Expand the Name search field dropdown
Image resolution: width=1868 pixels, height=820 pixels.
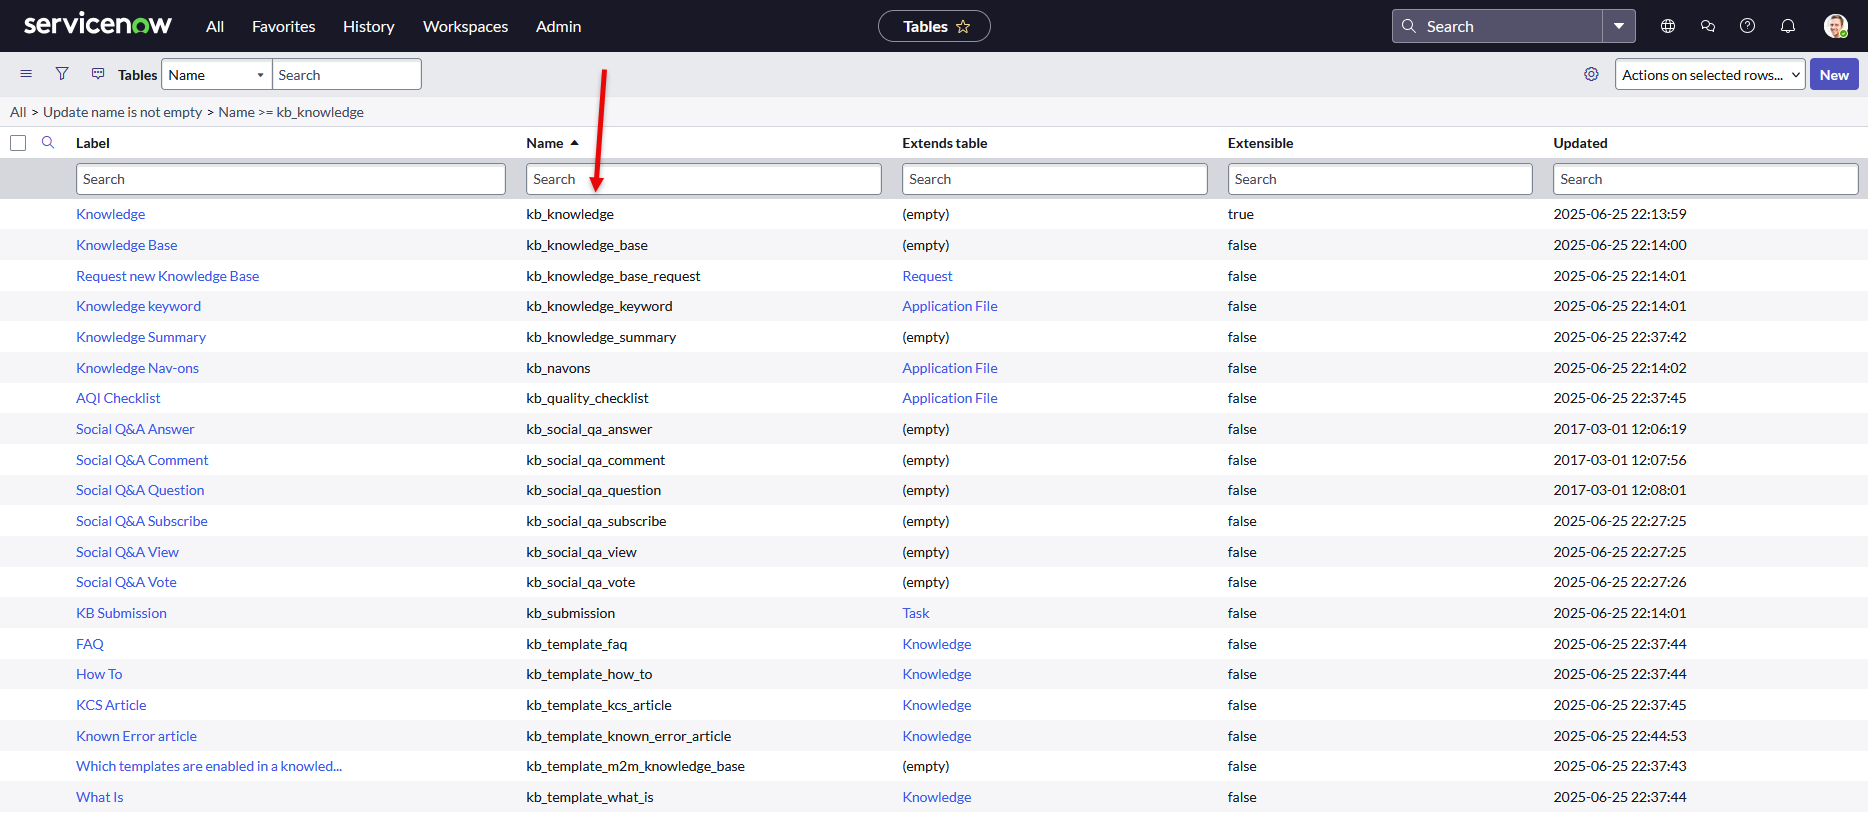tap(216, 75)
